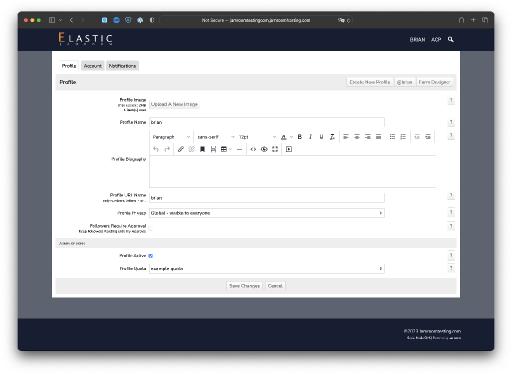This screenshot has height=374, width=512.
Task: Open the BRIAN user menu
Action: point(417,40)
